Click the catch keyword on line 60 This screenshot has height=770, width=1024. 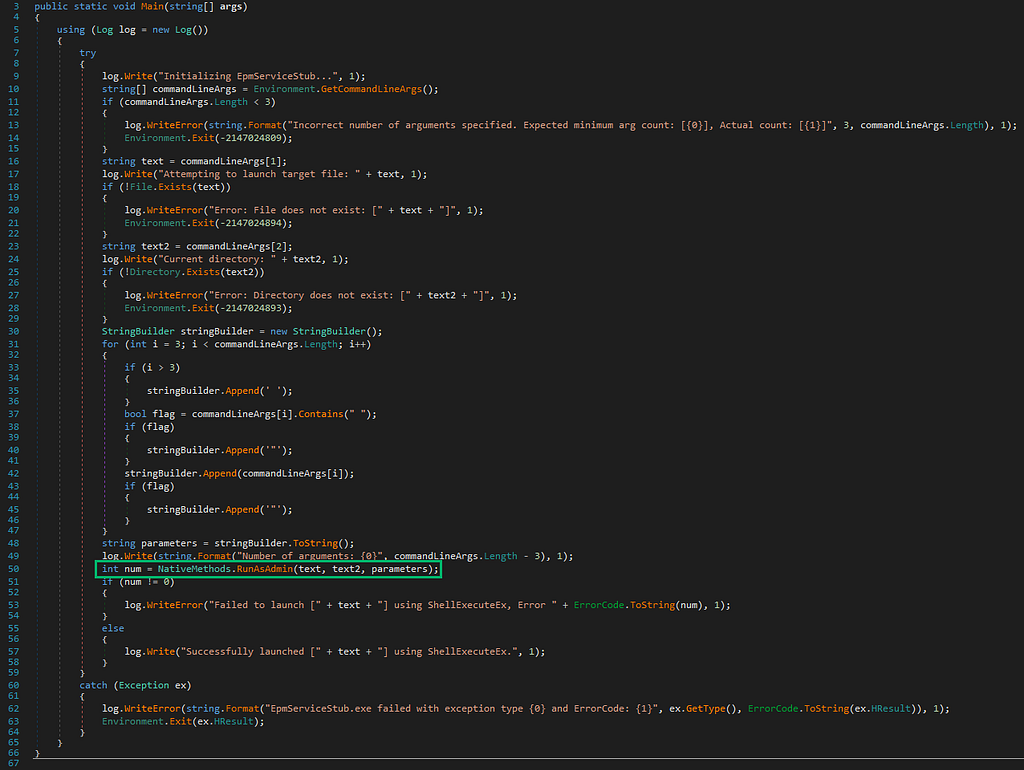93,685
